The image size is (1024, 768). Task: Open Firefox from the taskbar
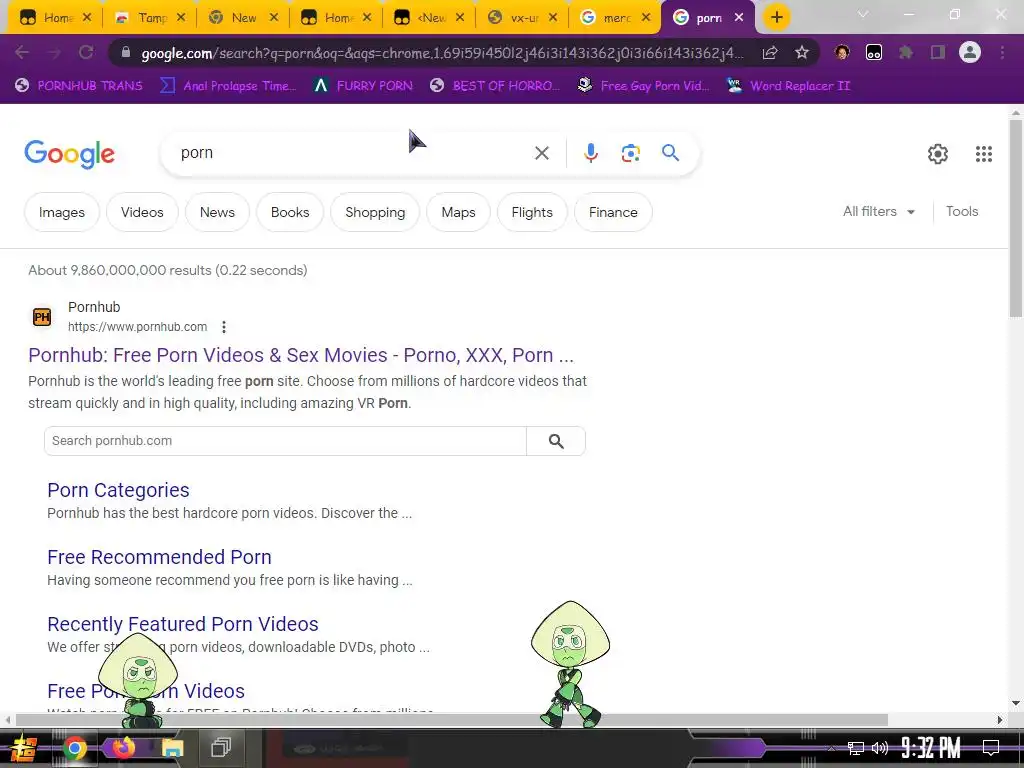point(123,748)
